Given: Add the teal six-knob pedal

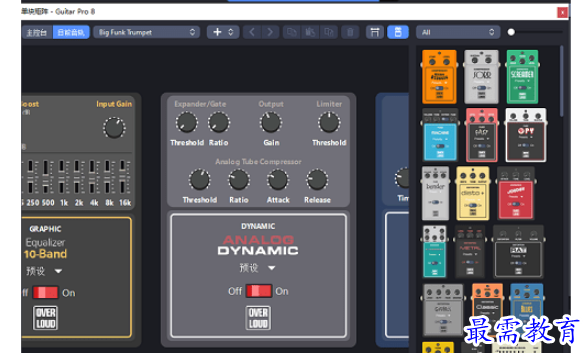Looking at the screenshot, I should 435,251.
